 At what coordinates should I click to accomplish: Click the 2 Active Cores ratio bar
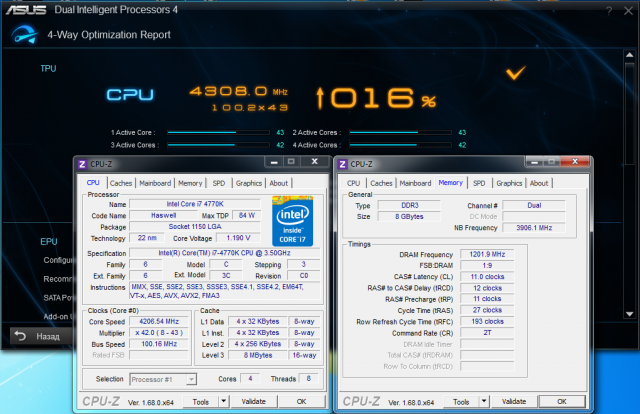(400, 132)
